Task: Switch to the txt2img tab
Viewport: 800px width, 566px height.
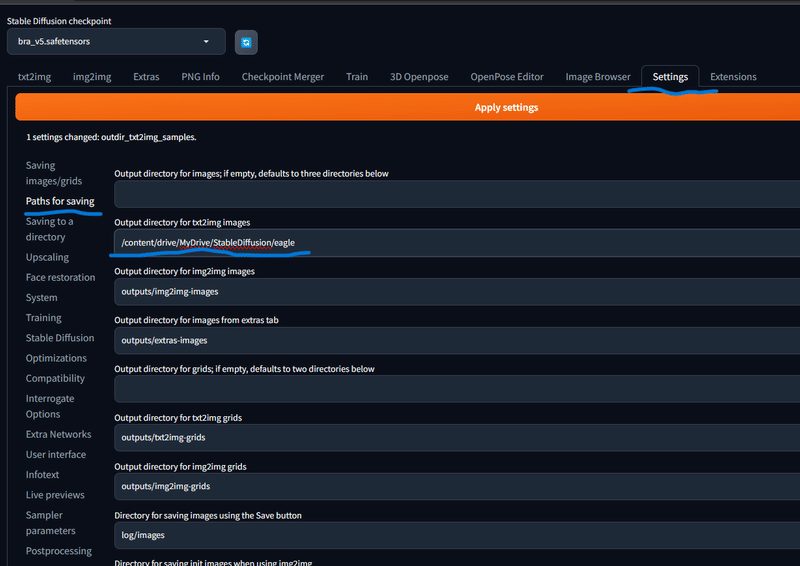Action: (x=34, y=77)
